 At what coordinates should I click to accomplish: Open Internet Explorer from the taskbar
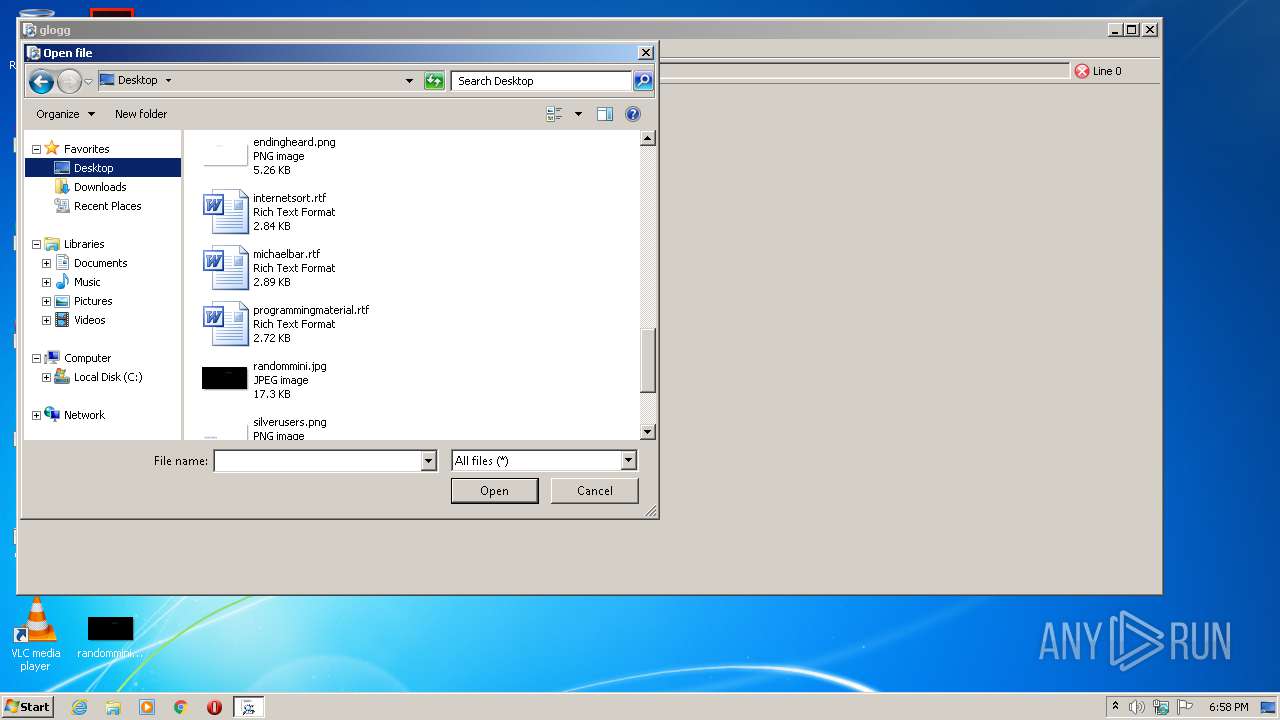click(x=79, y=707)
